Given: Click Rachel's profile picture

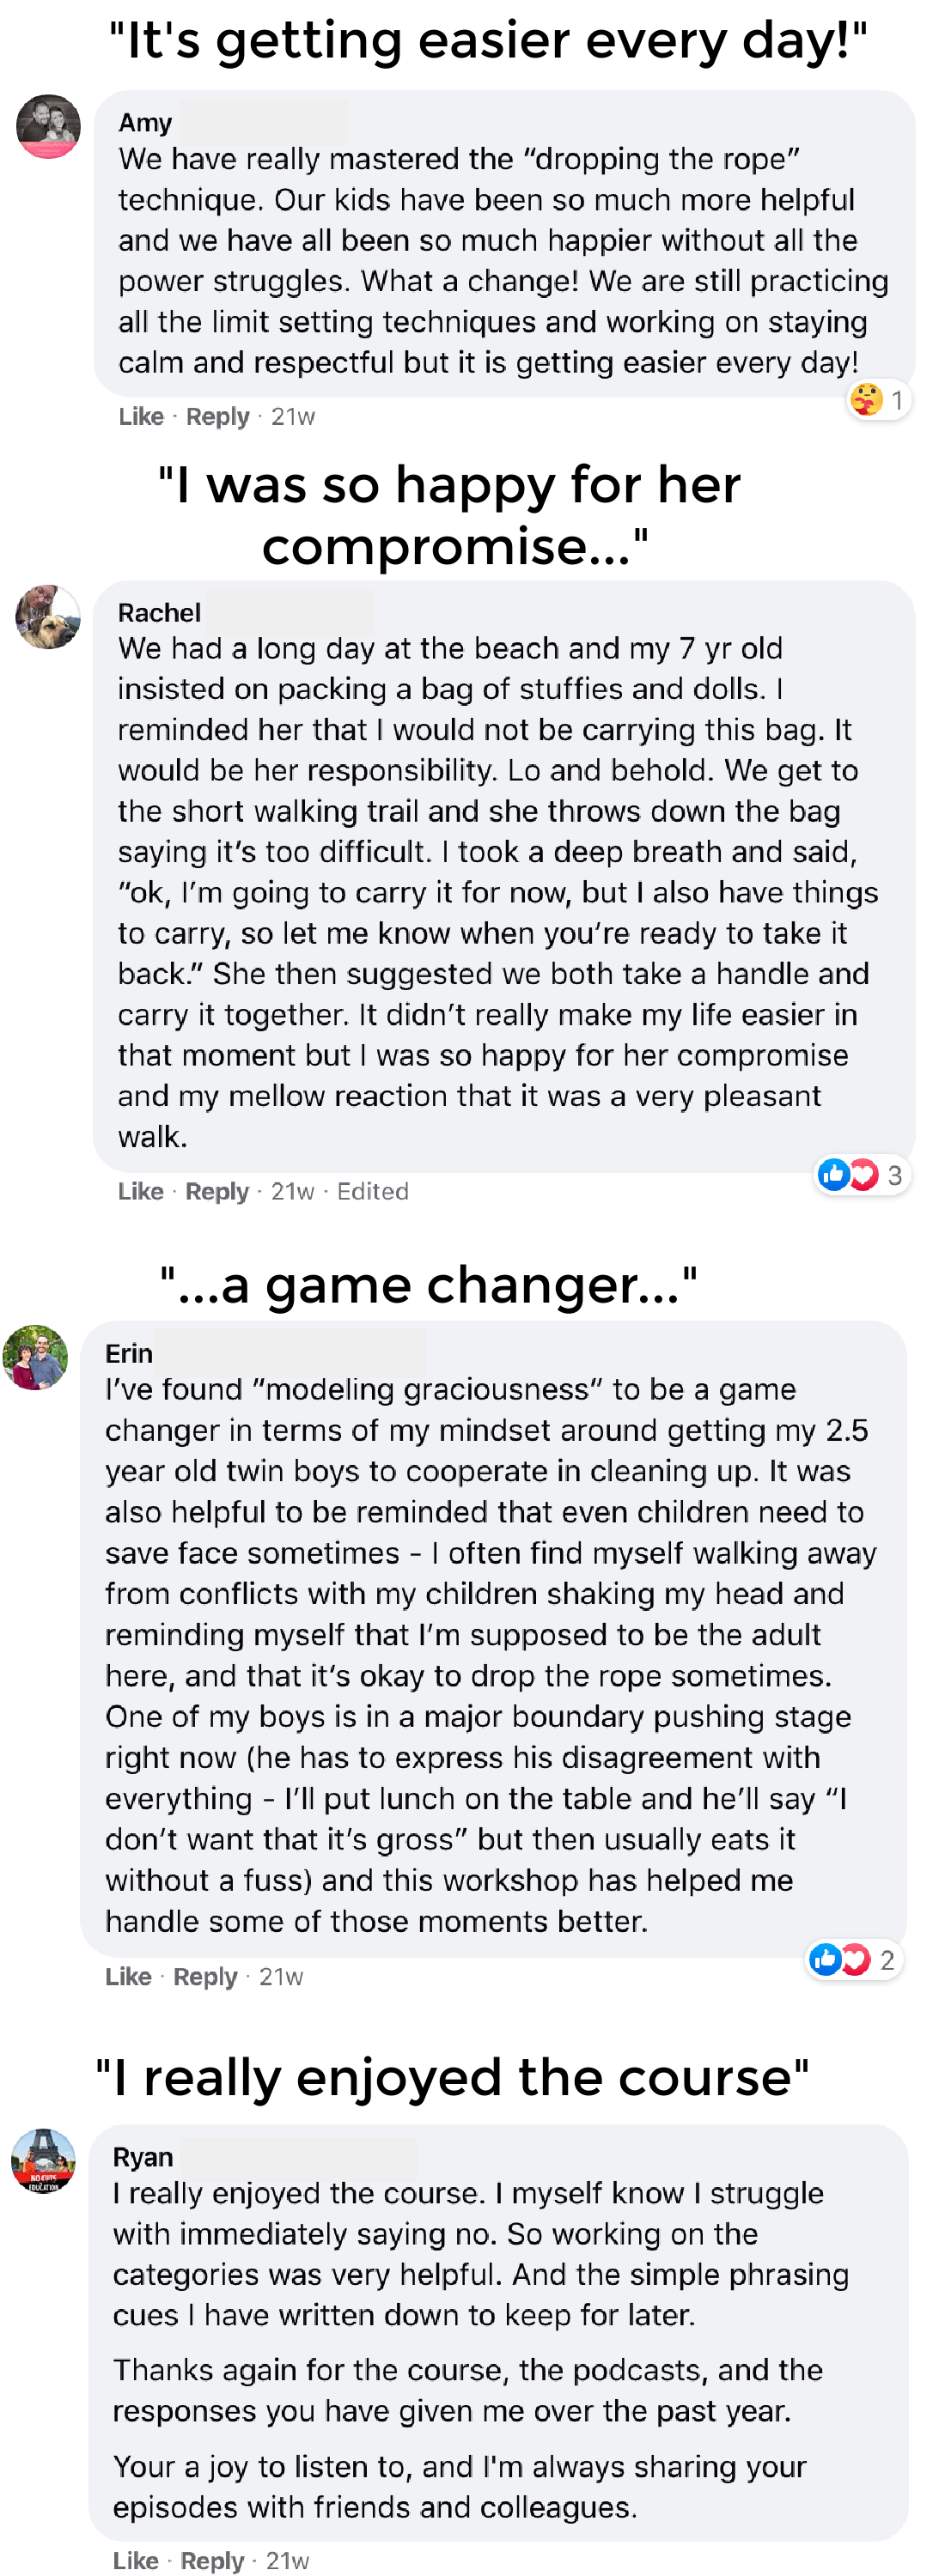Looking at the screenshot, I should [x=48, y=617].
